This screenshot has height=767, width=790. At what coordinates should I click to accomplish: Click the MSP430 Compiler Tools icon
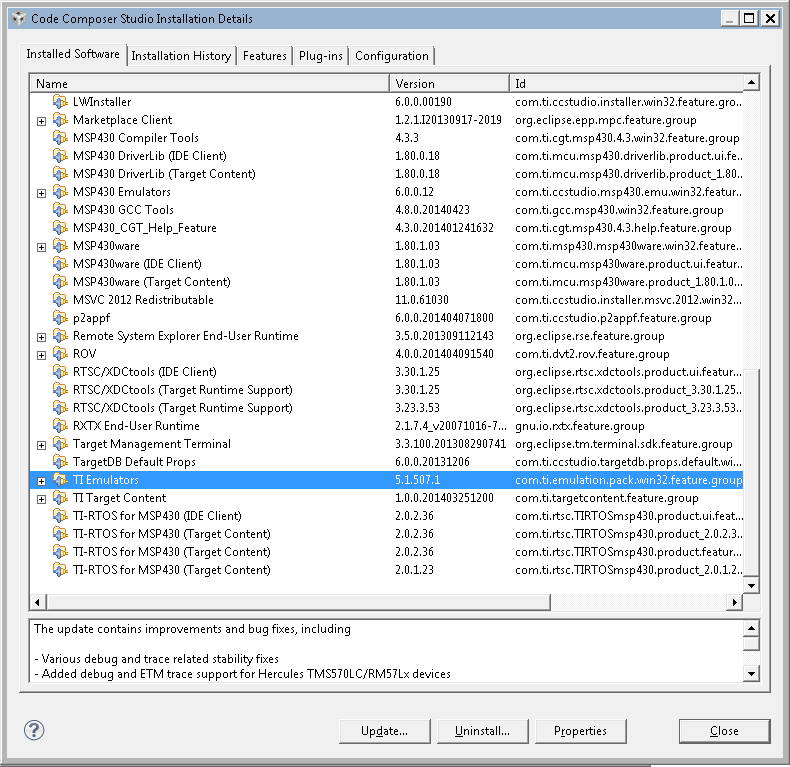60,138
